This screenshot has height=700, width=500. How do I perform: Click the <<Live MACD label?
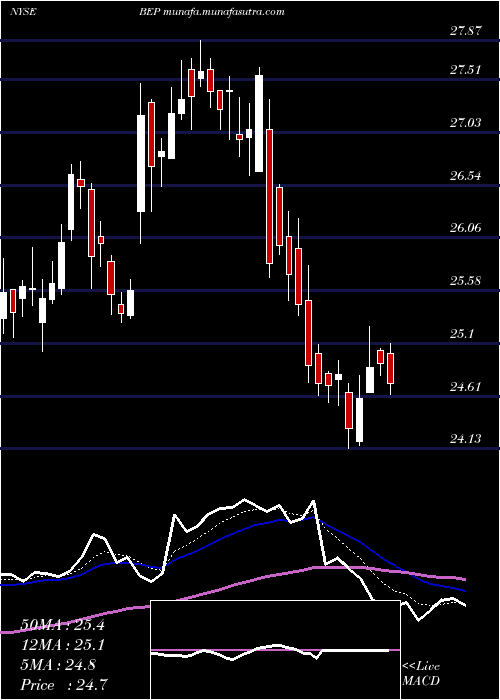tap(421, 673)
